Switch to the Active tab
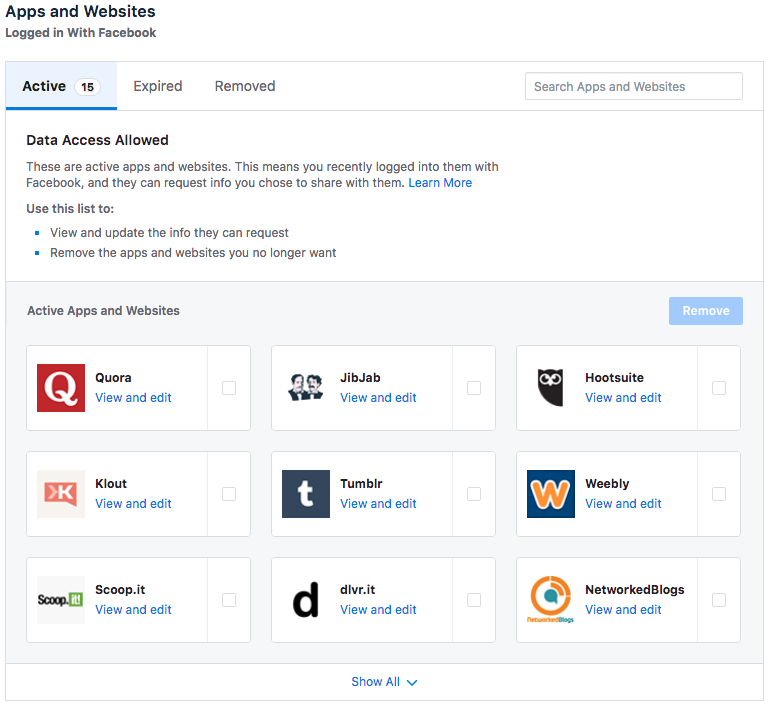Screen dimensions: 774x716 (61, 86)
